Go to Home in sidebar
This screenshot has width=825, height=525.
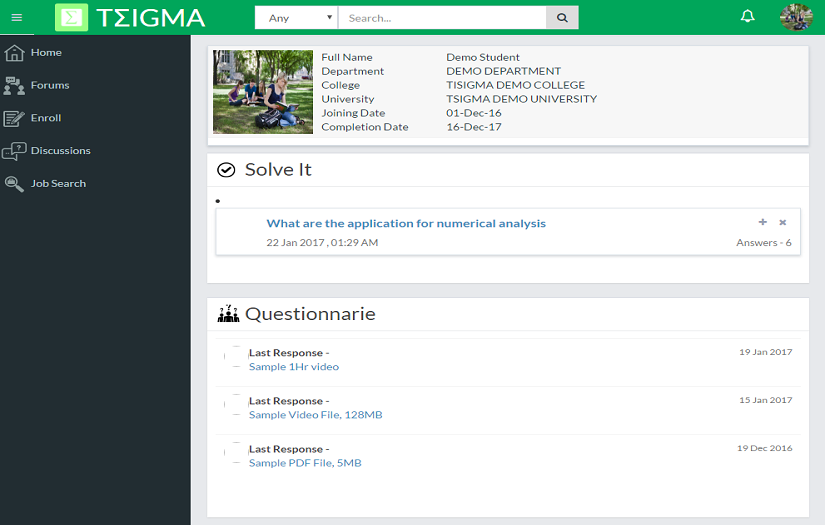tap(46, 53)
